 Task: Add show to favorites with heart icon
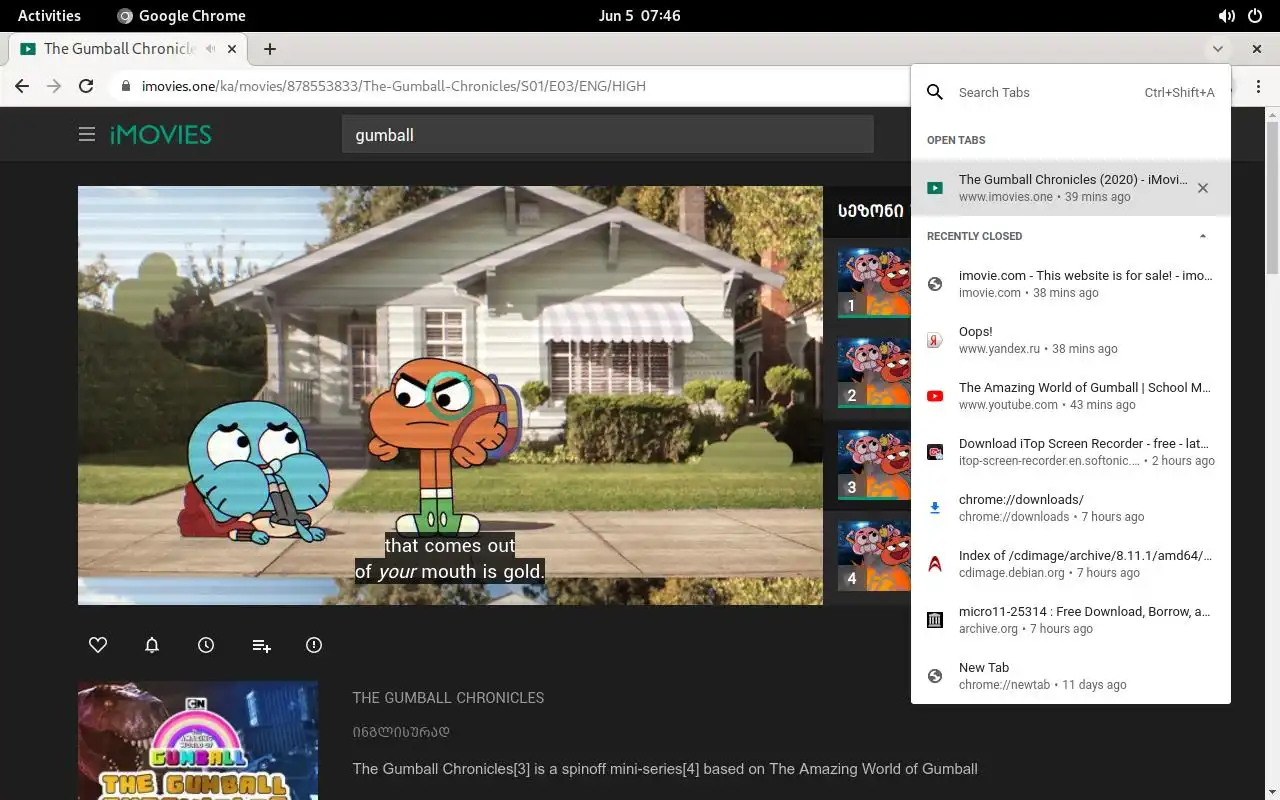tap(98, 645)
